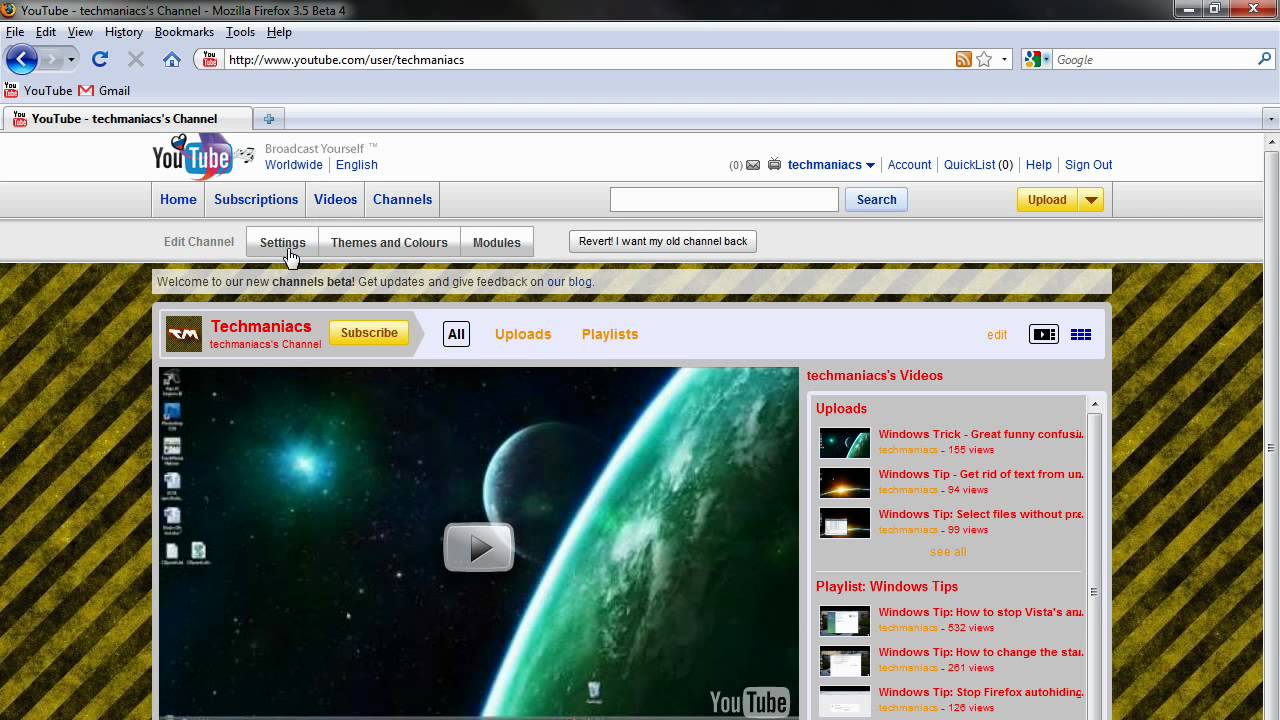Go to the Firefox Home page icon
This screenshot has height=720, width=1280.
tap(172, 59)
